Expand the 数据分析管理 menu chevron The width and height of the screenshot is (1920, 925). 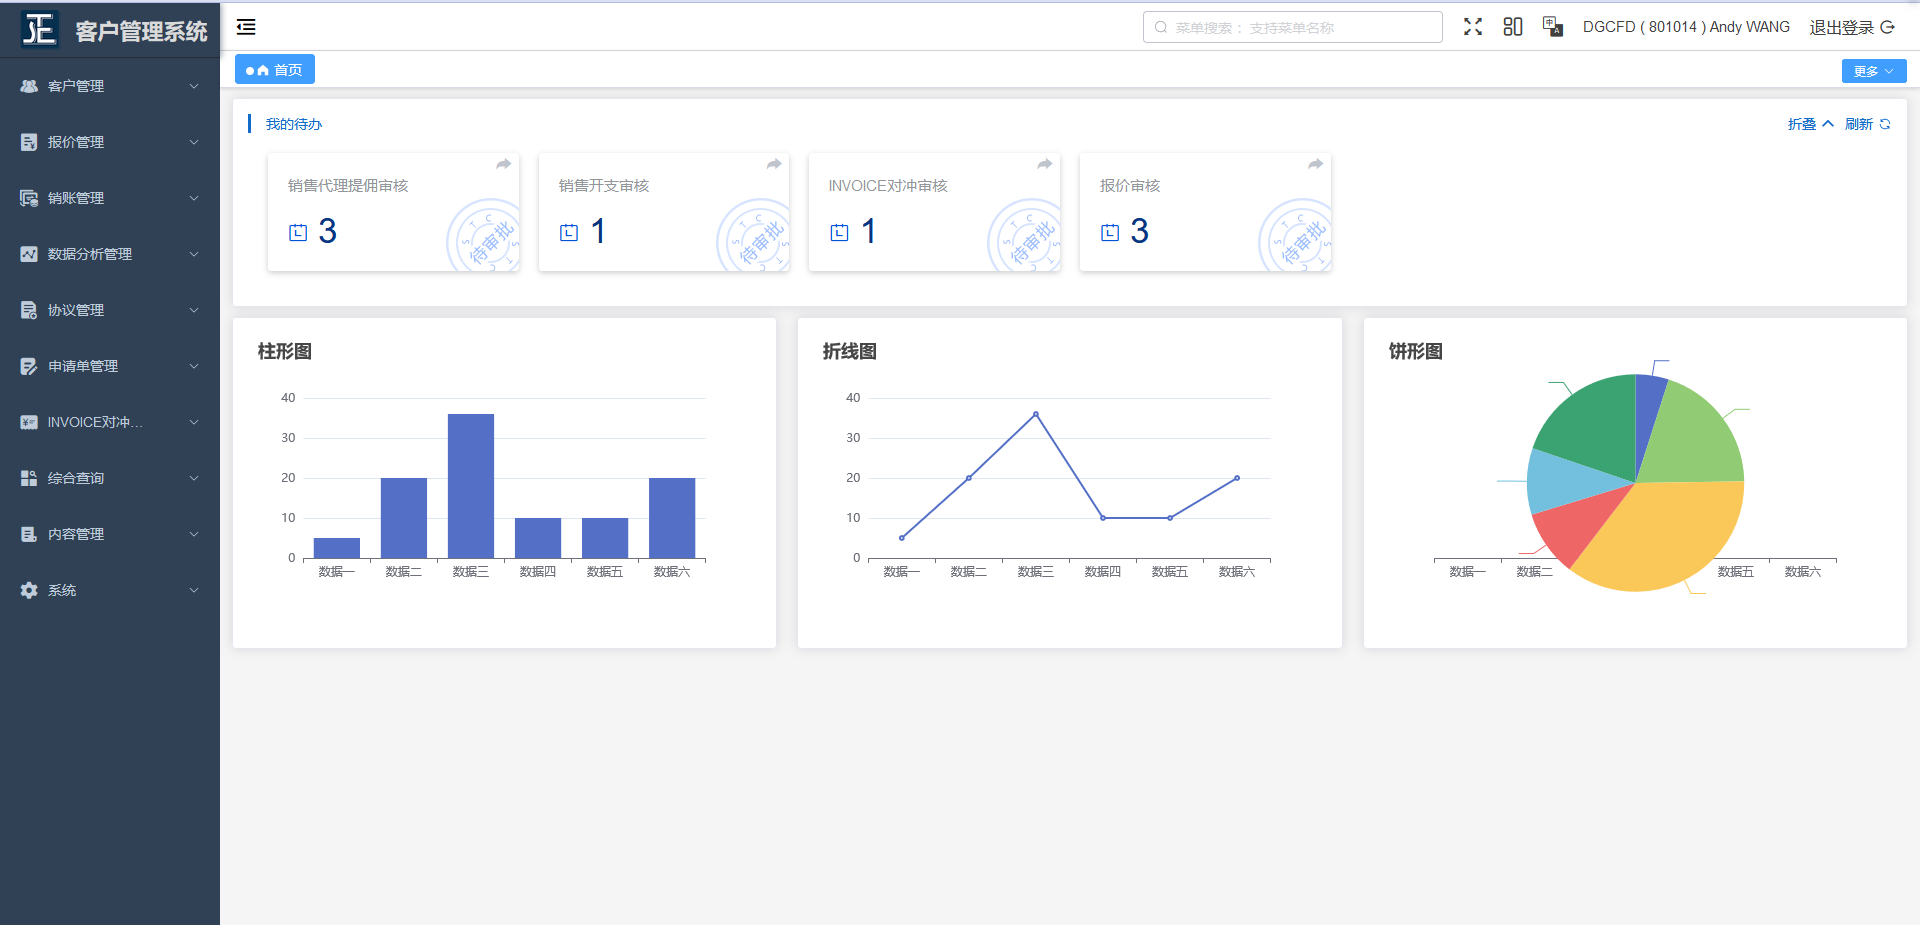click(194, 254)
